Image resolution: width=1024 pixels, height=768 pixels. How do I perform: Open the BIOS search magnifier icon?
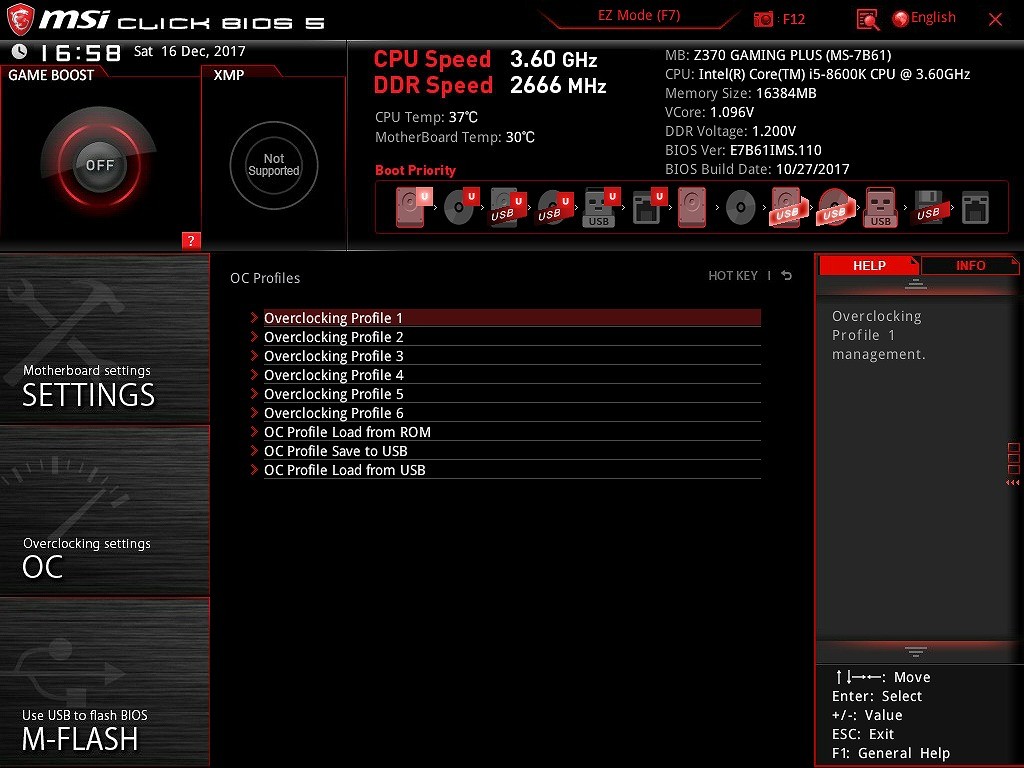click(867, 20)
